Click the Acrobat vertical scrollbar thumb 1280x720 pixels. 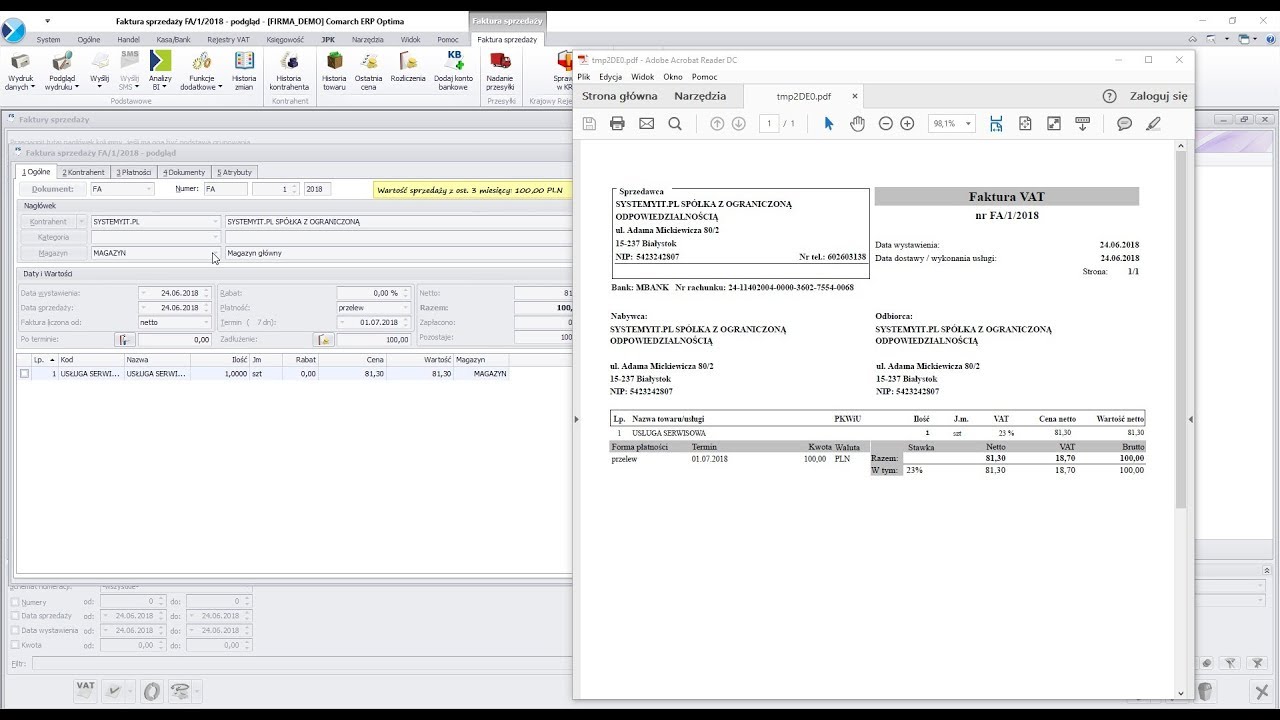1181,330
